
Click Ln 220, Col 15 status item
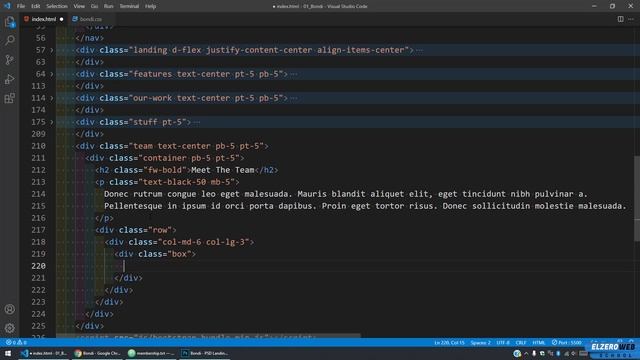(449, 342)
